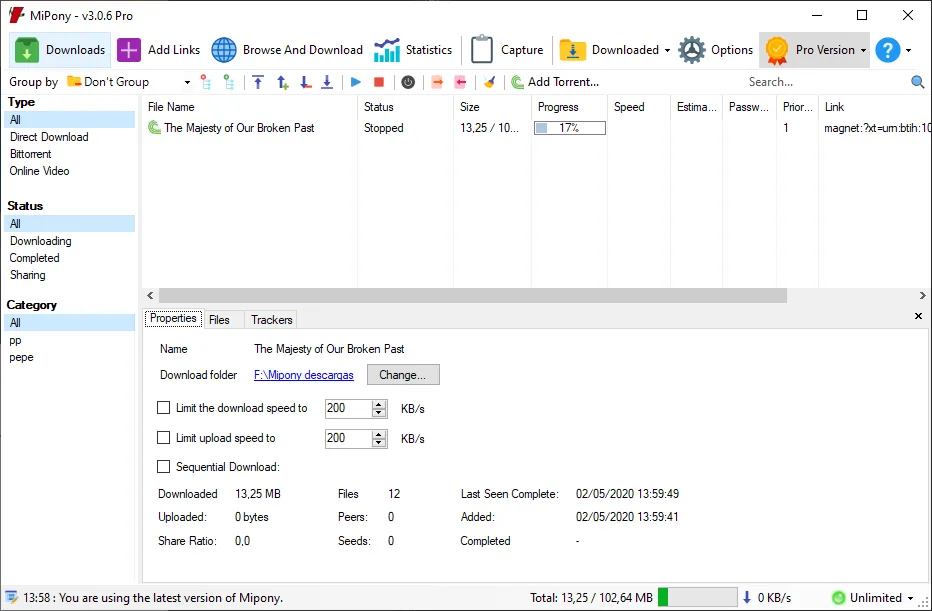Increase upload speed limit with up spinner

coord(379,434)
